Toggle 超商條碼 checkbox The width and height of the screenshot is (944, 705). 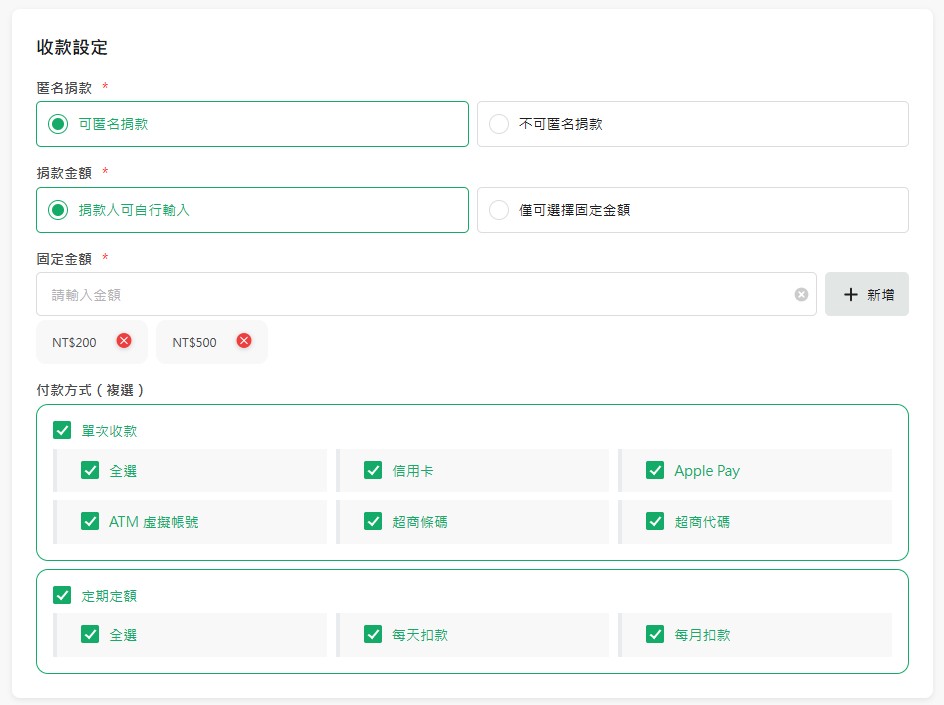coord(373,521)
